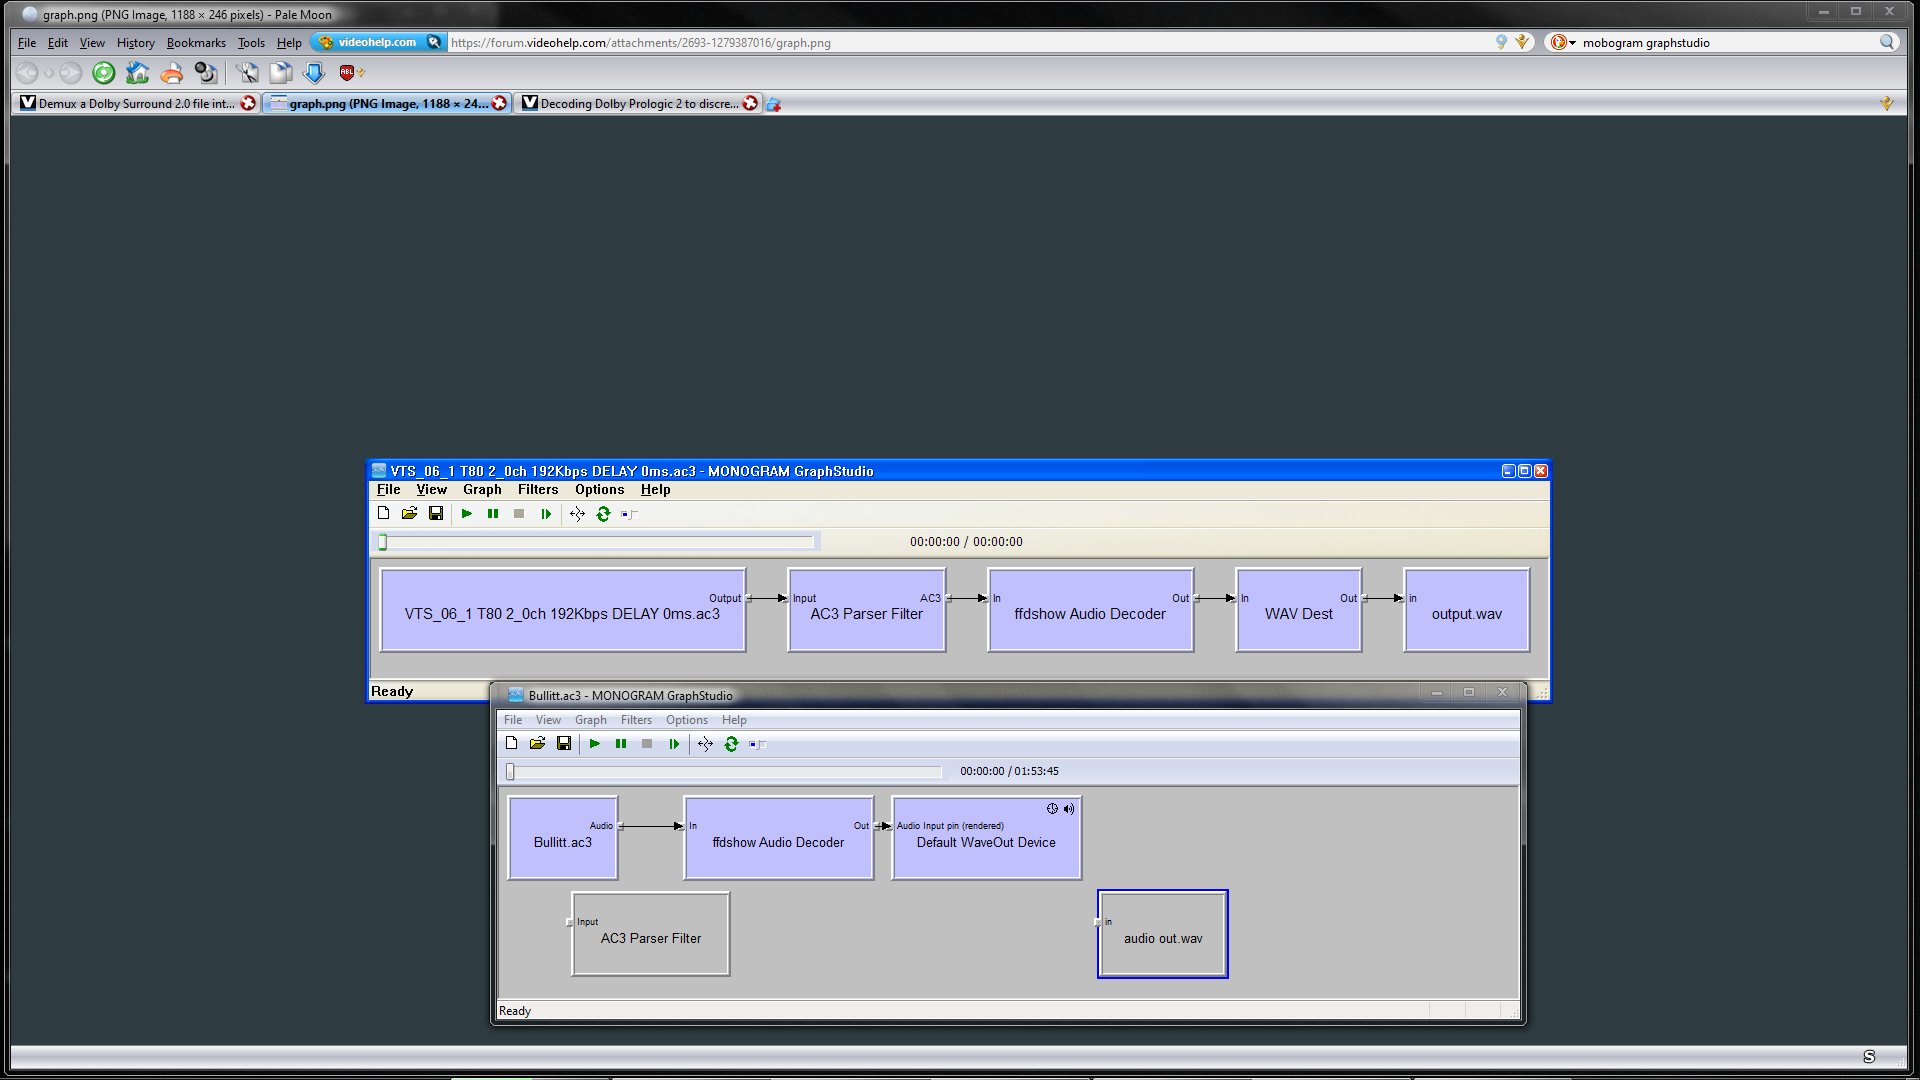The image size is (1920, 1080).
Task: Close the graph.png tab
Action: coord(499,103)
